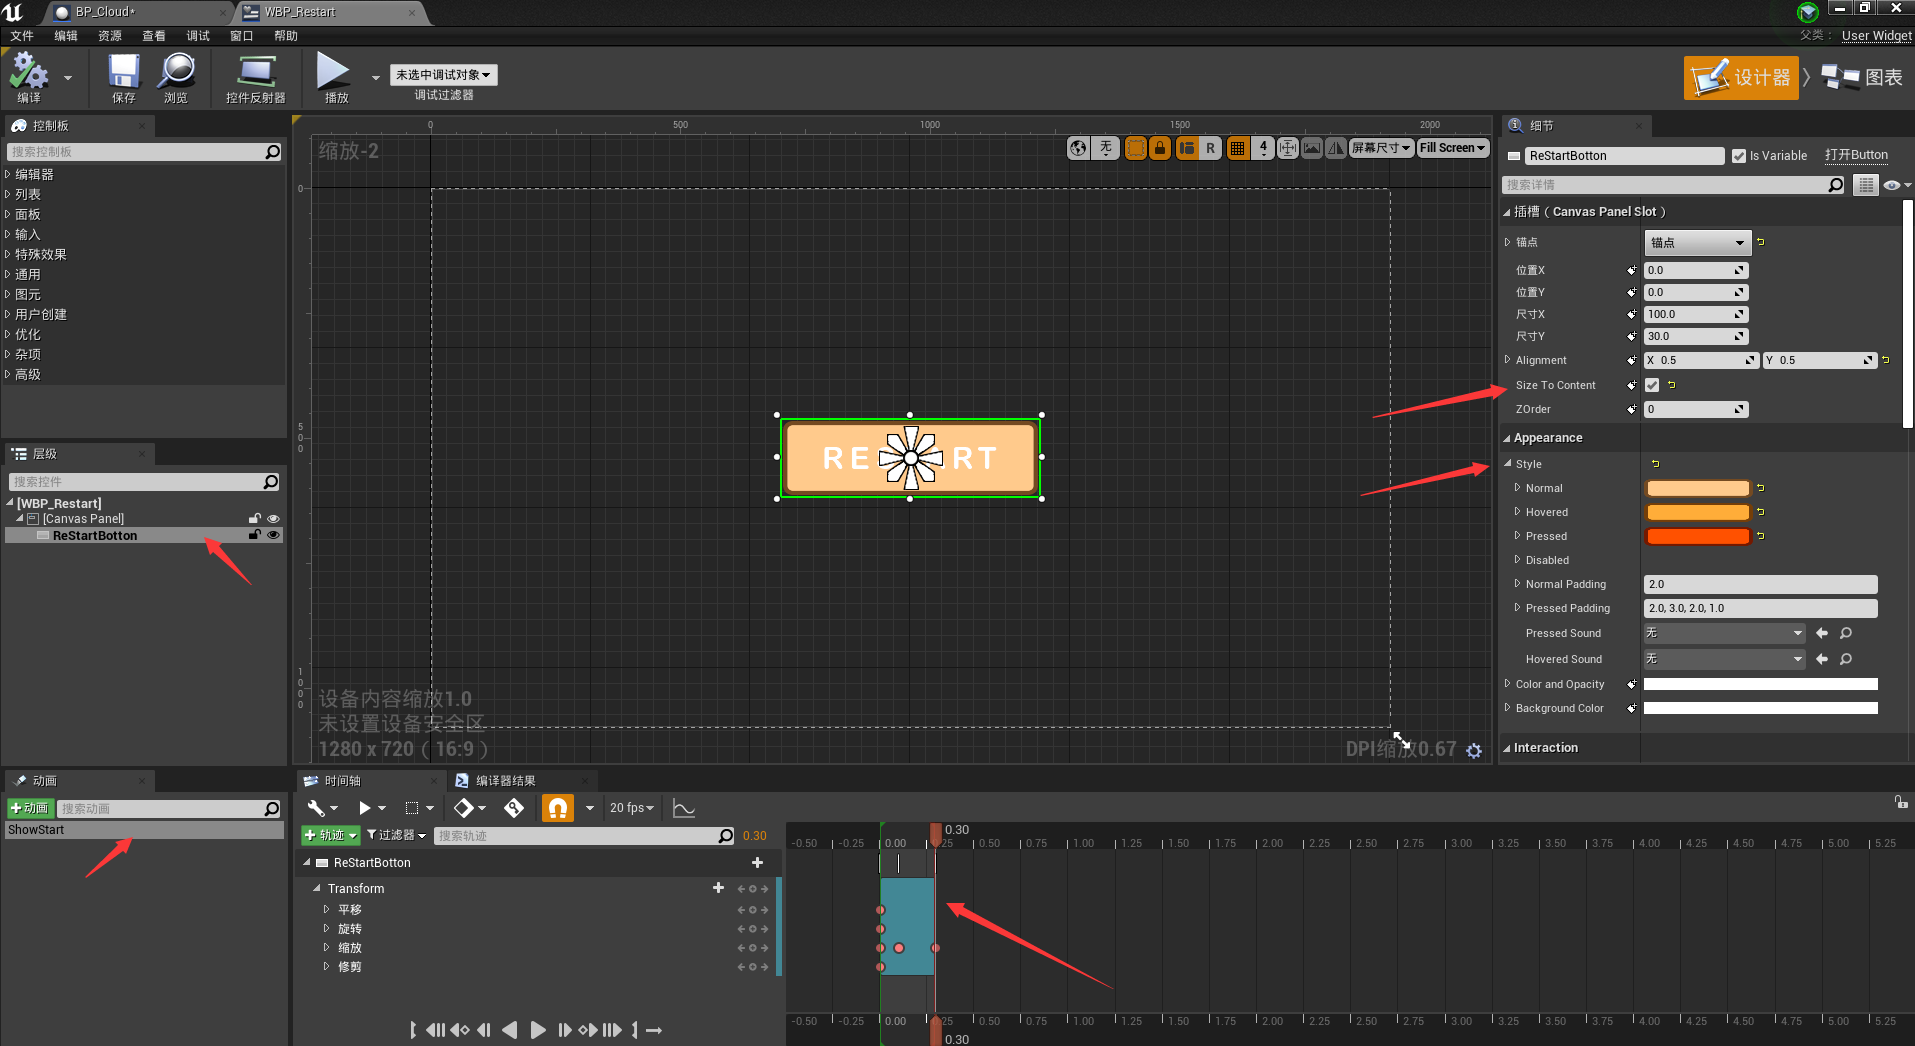Click the DPI scale settings gear
The image size is (1915, 1046).
(x=1474, y=750)
